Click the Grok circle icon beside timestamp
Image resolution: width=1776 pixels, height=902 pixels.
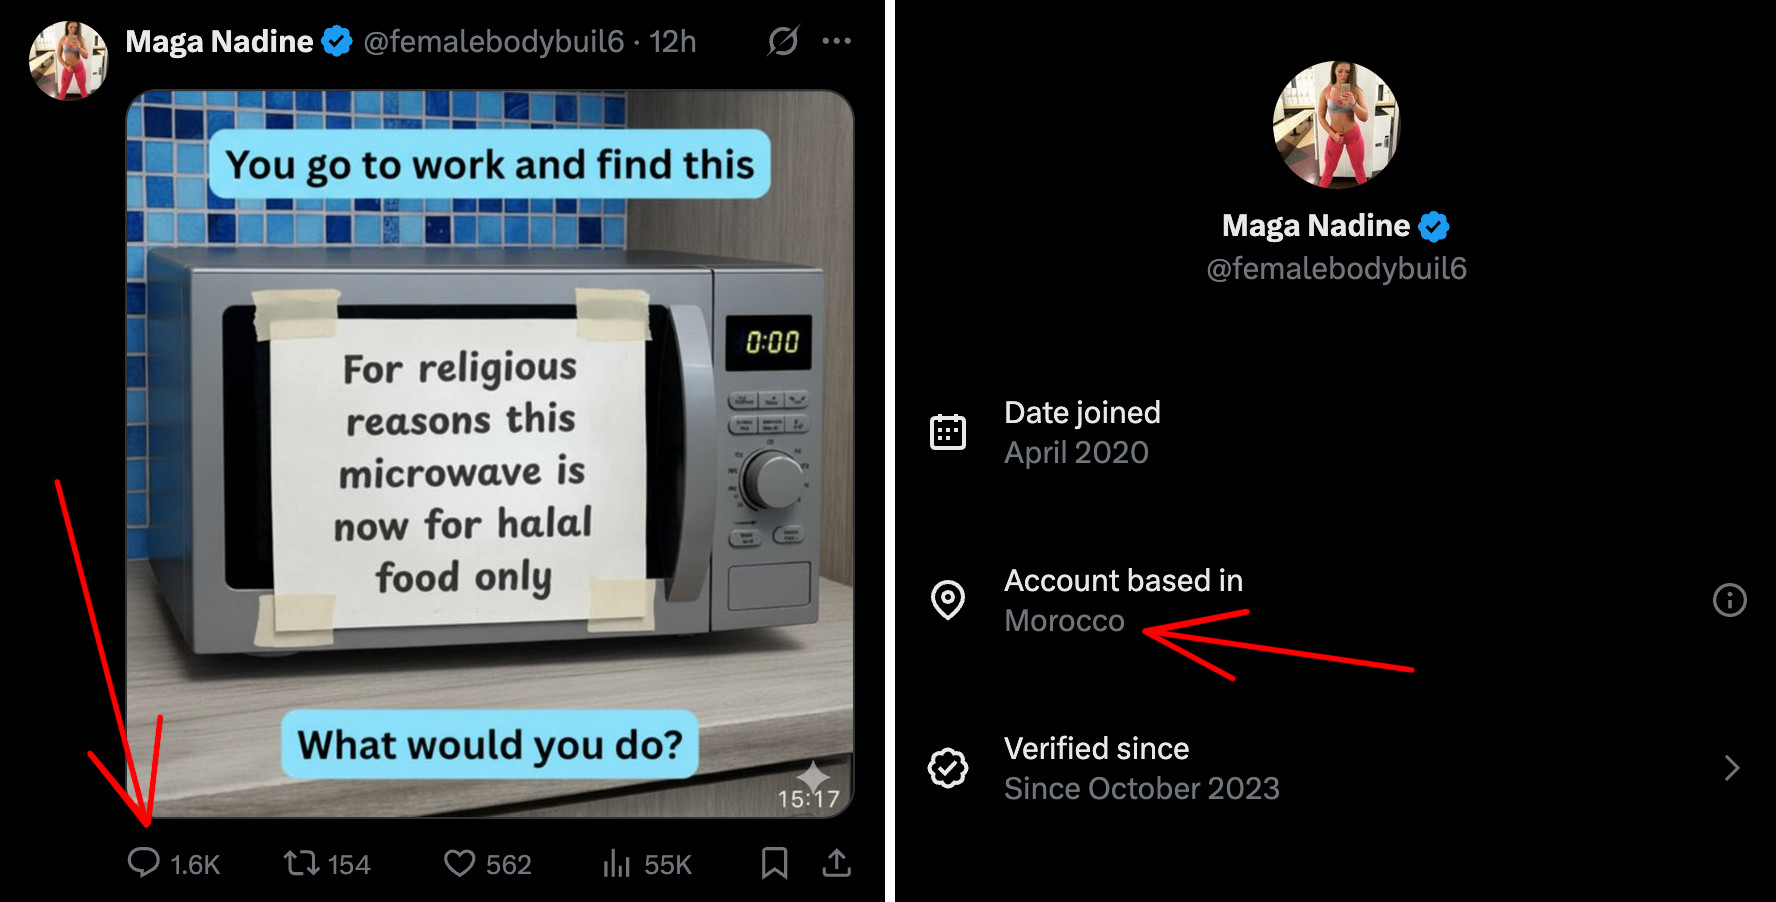(x=783, y=41)
